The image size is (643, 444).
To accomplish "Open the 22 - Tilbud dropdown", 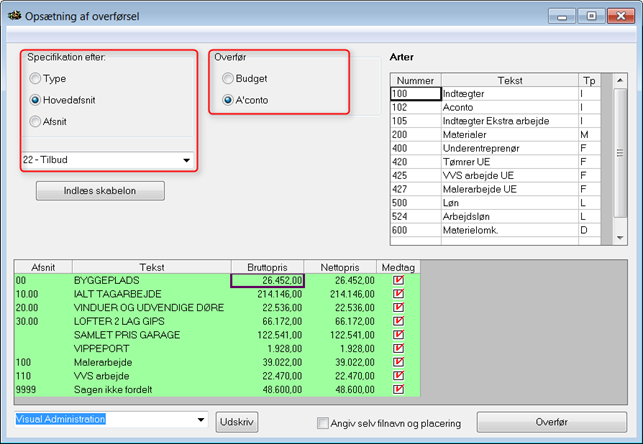I will pyautogui.click(x=186, y=160).
